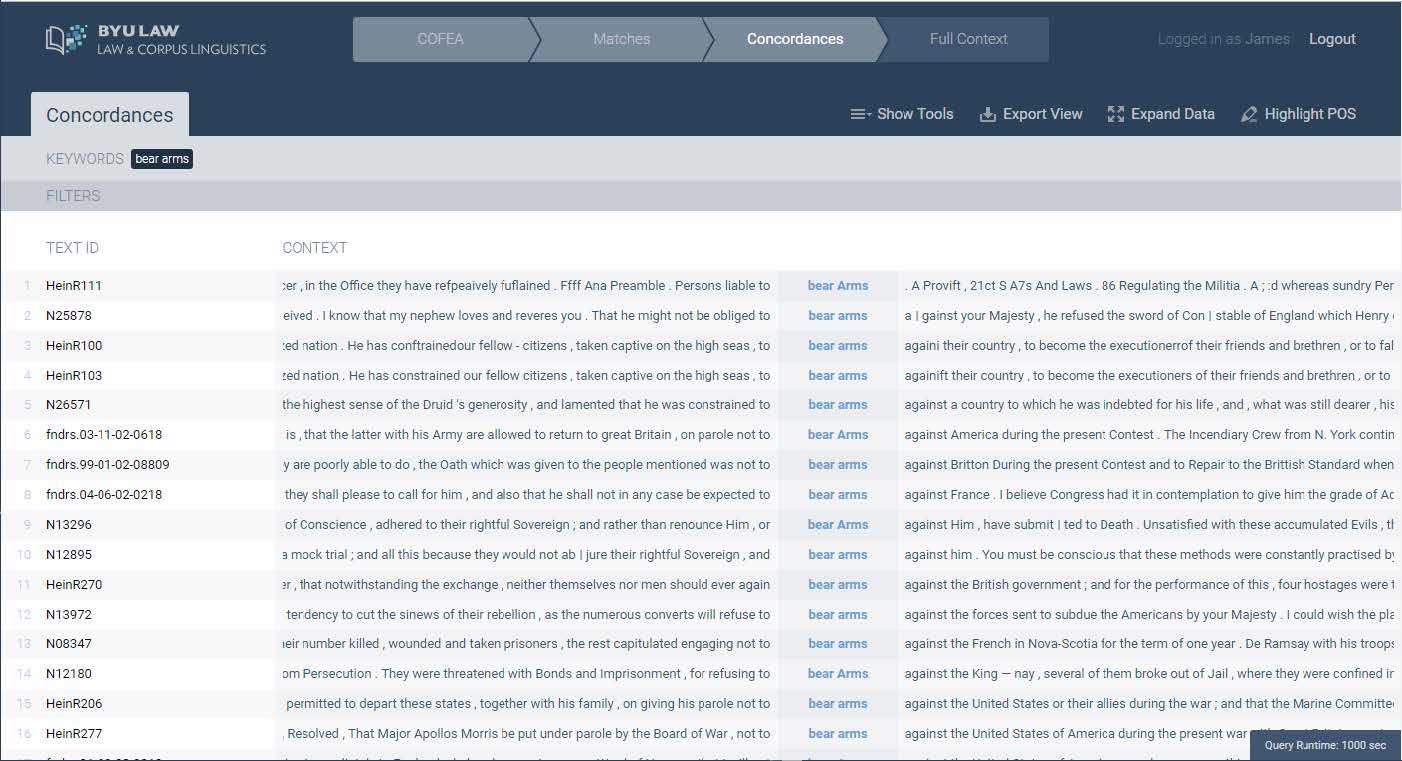Viewport: 1402px width, 761px height.
Task: Sort by the TEXT ID column header
Action: click(x=72, y=248)
